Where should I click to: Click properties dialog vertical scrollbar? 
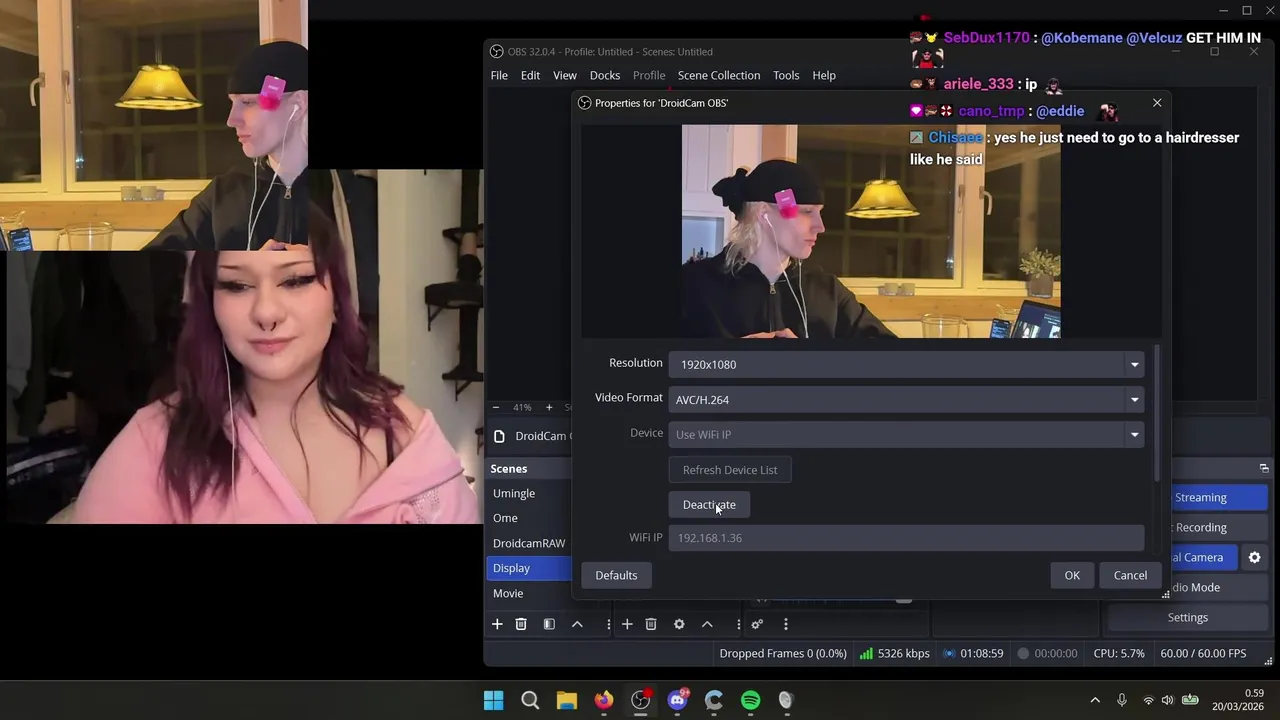(x=1157, y=412)
